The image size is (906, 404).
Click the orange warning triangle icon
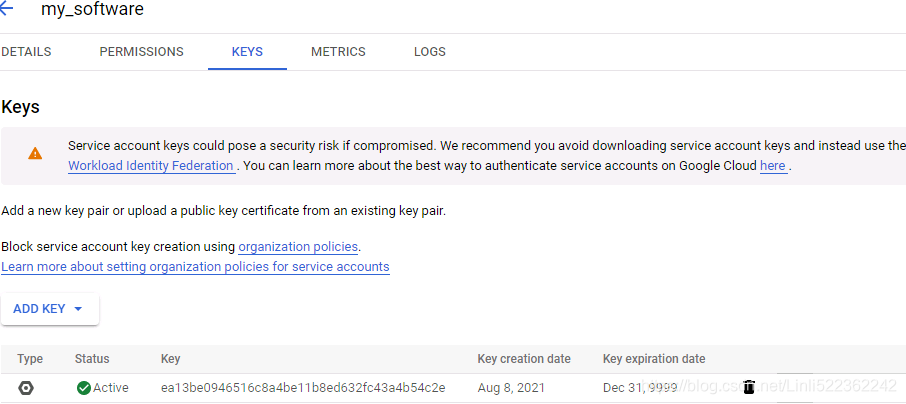[35, 154]
